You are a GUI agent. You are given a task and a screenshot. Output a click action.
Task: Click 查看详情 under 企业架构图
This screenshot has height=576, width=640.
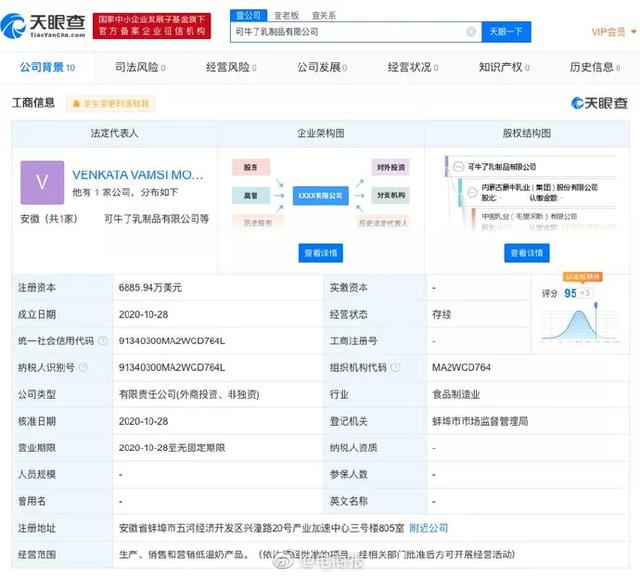319,253
